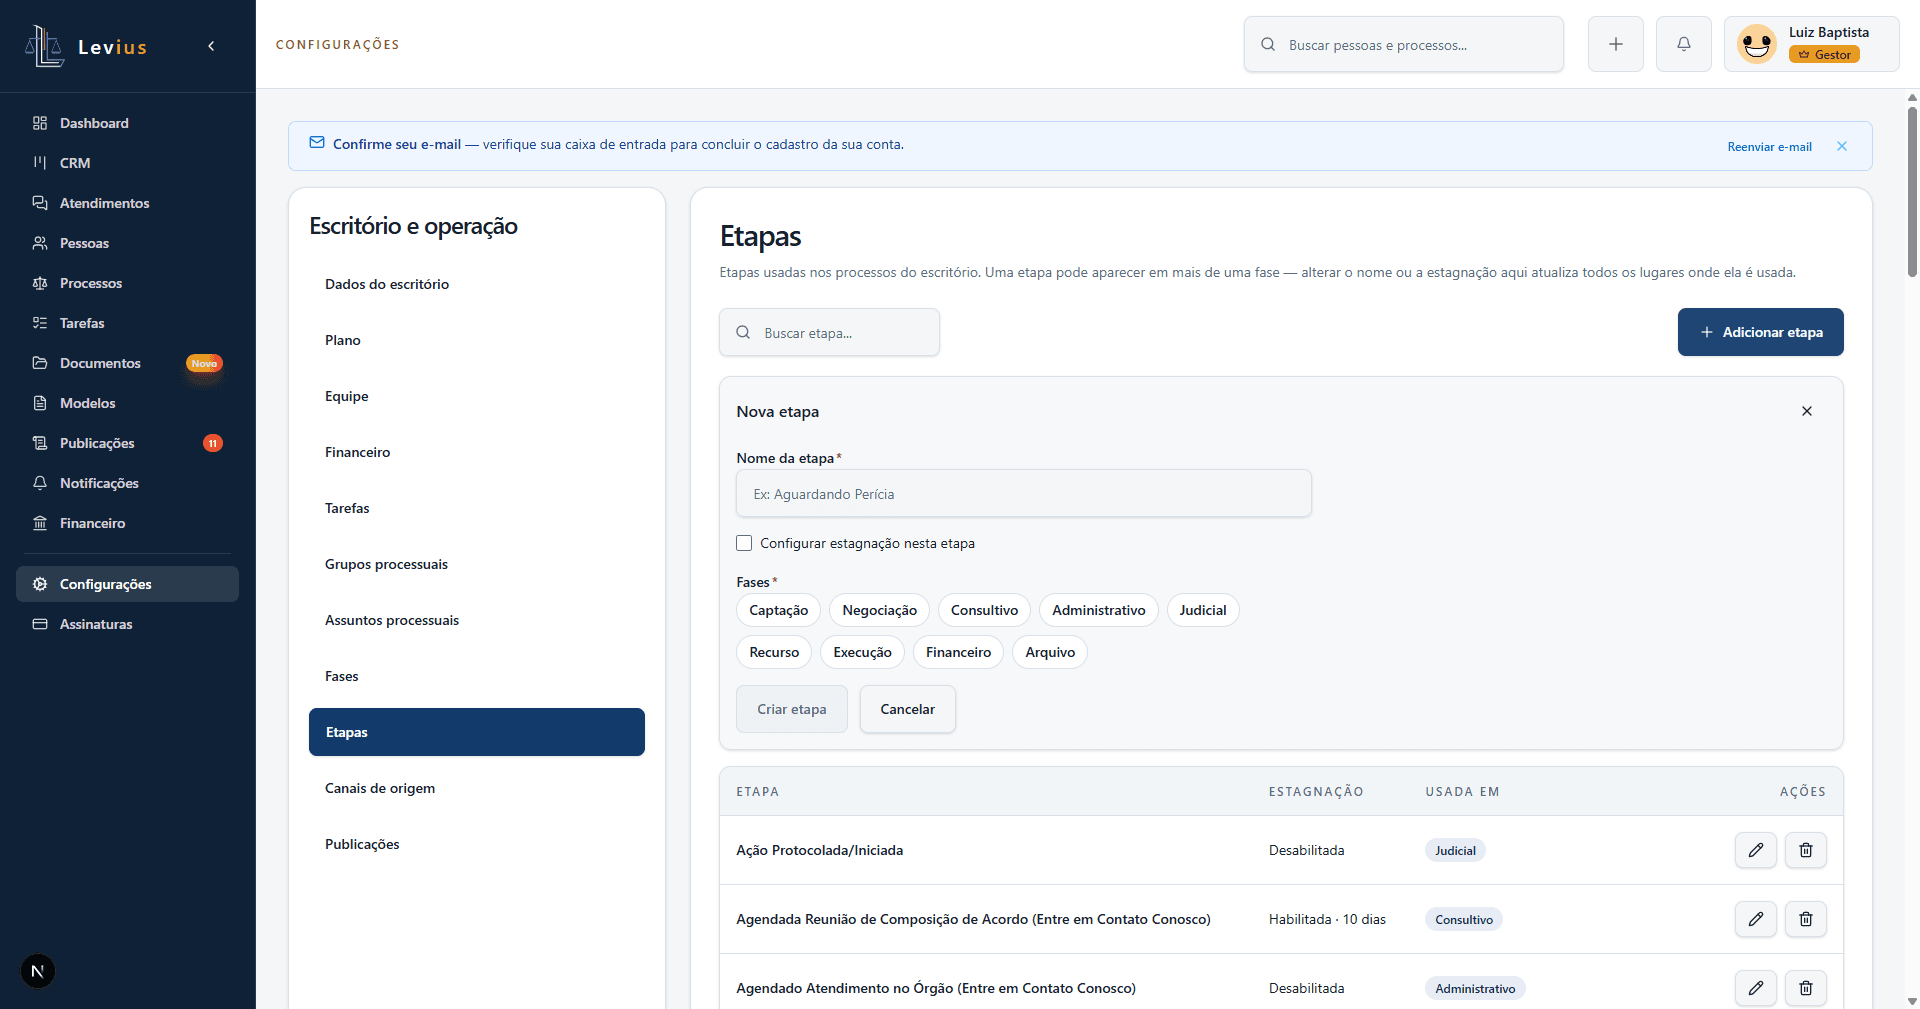Click the Cancelar button

[x=908, y=709]
